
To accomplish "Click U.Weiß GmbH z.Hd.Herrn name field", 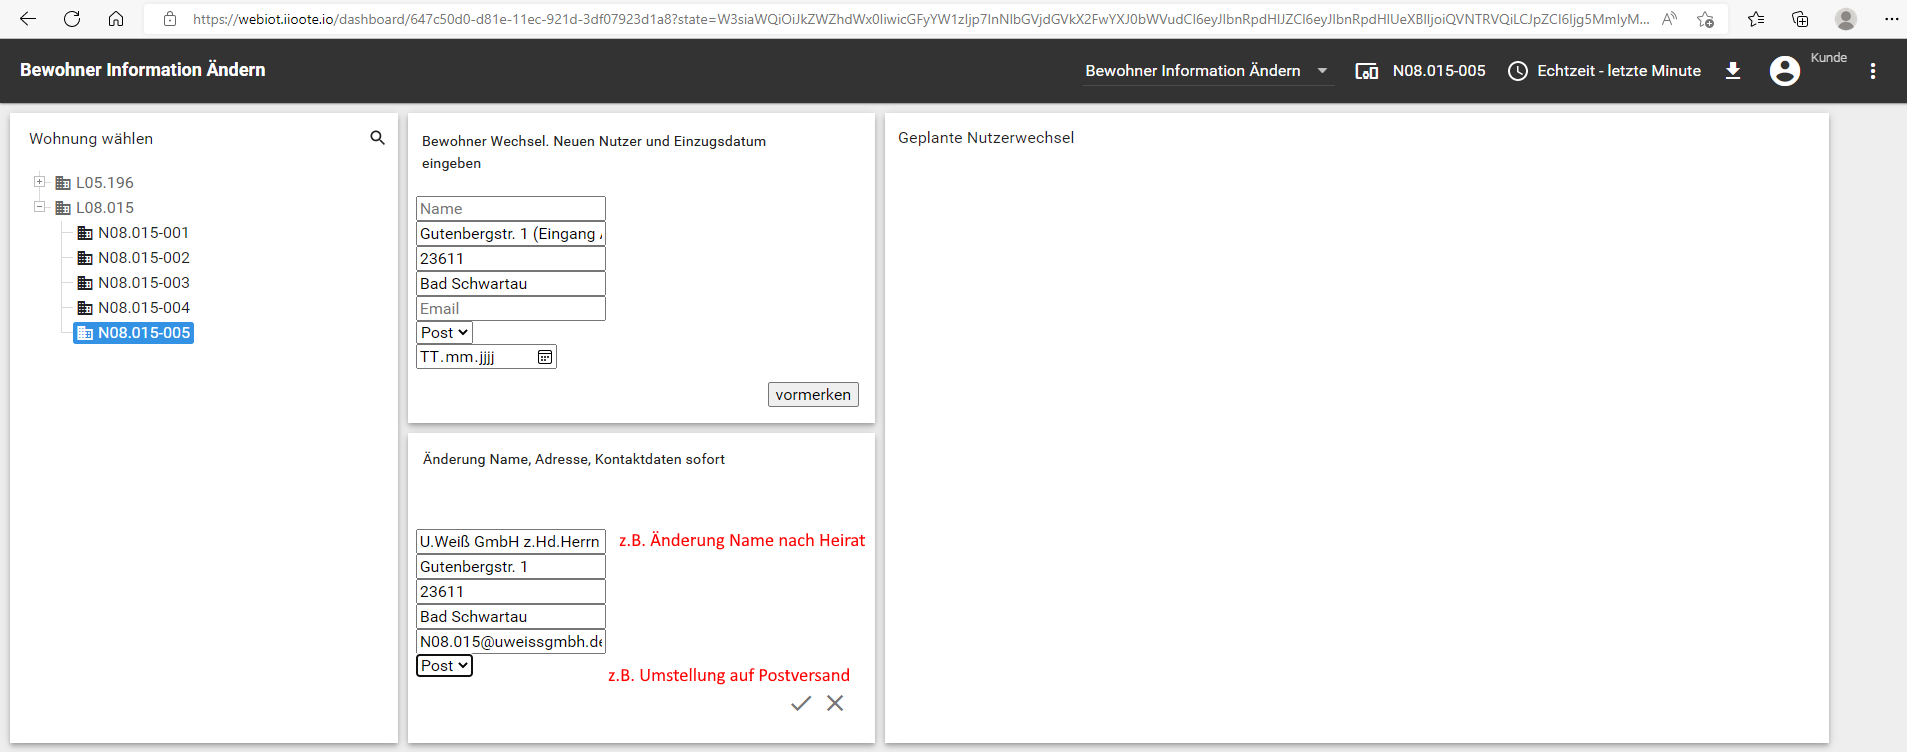I will click(x=511, y=542).
